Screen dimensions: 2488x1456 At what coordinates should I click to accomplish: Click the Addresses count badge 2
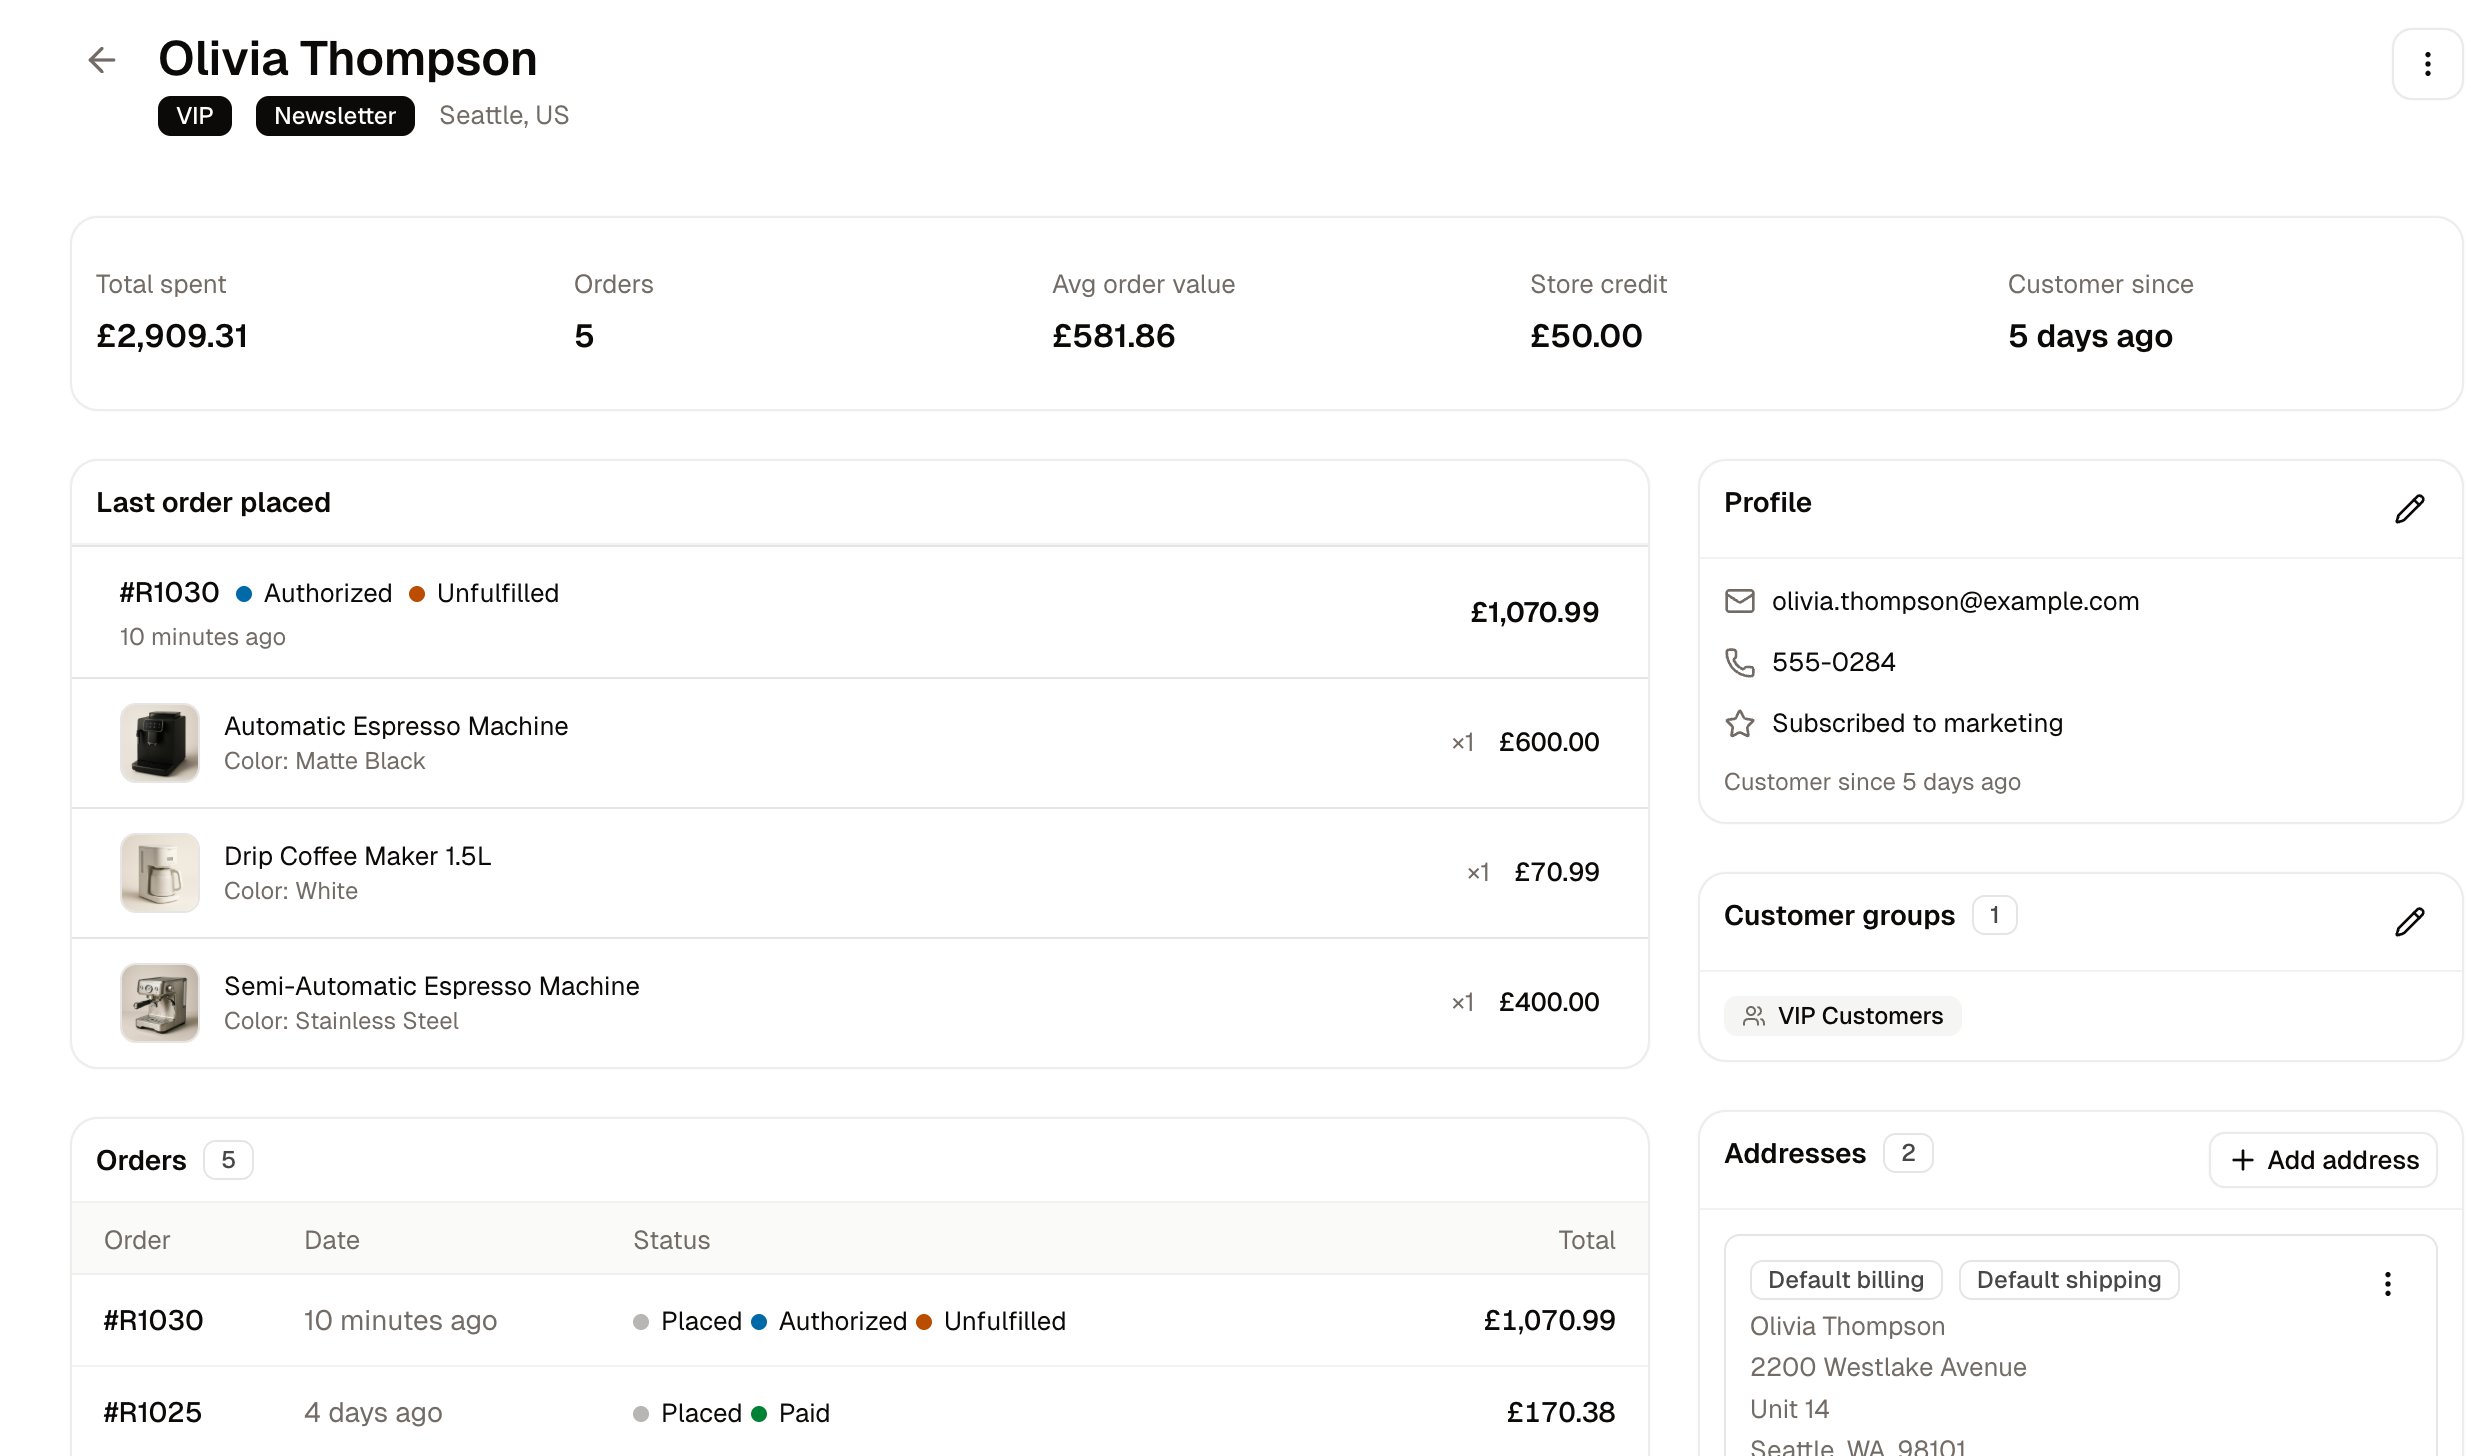click(1908, 1153)
